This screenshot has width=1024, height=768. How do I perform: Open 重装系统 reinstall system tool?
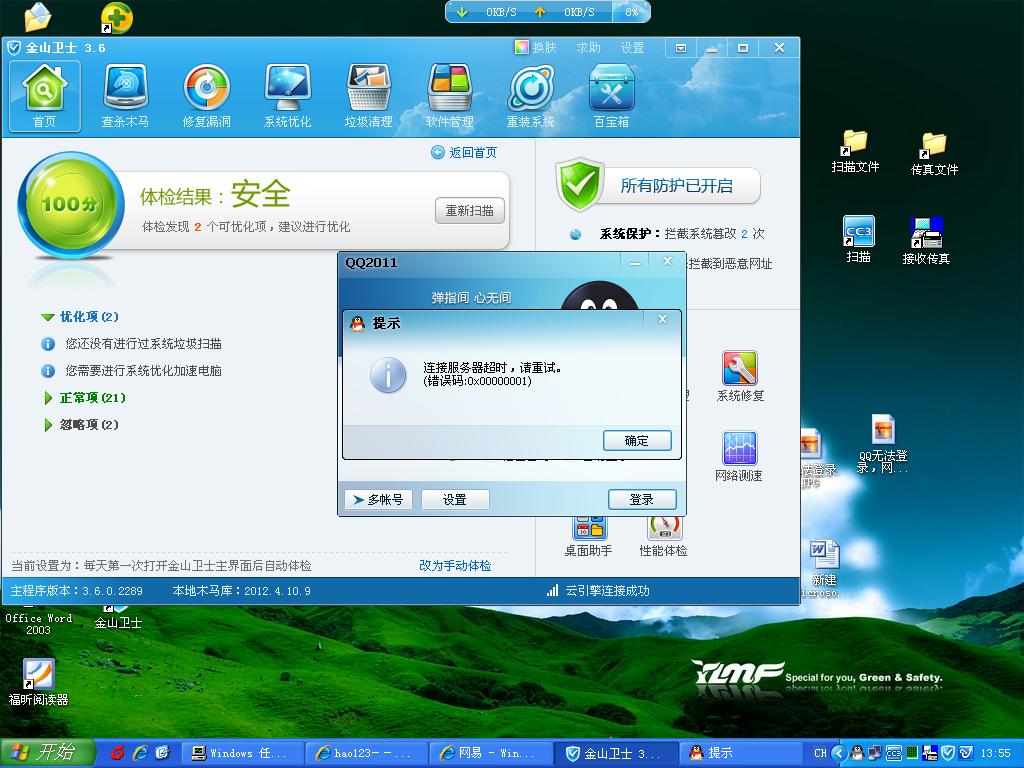[530, 96]
